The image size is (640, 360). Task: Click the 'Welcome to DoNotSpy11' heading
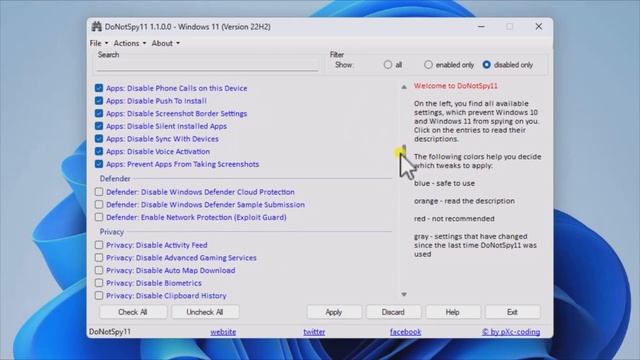[x=456, y=86]
